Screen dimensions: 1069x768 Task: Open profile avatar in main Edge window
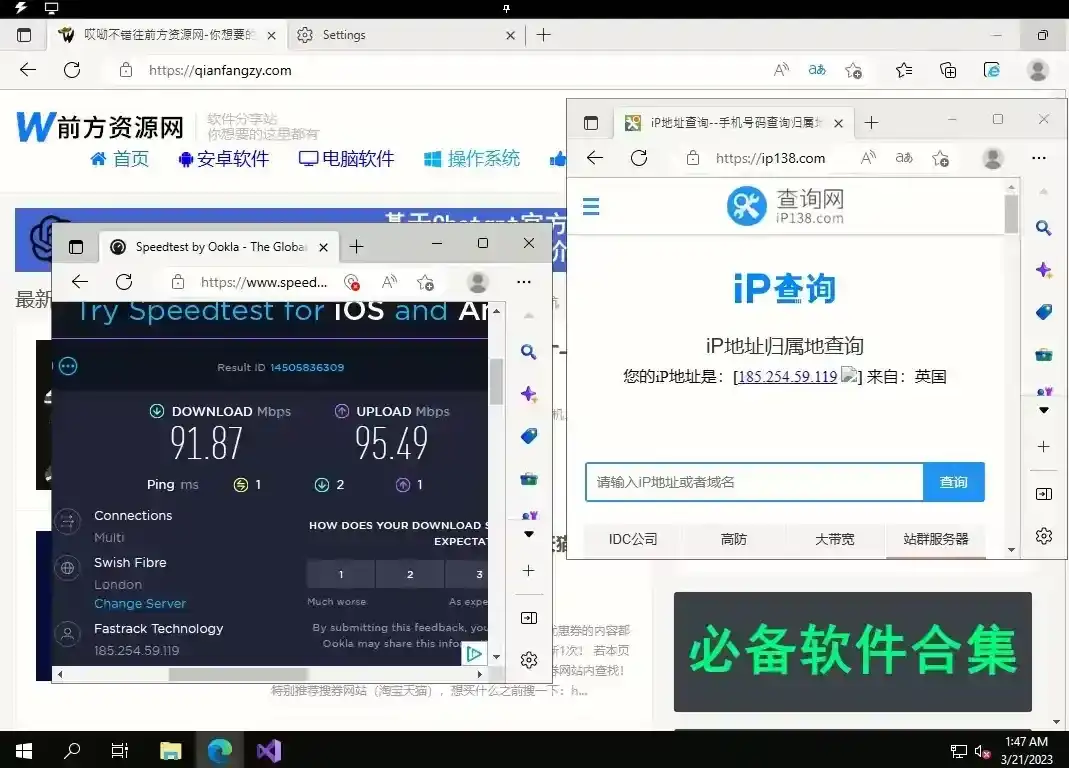pyautogui.click(x=1038, y=70)
